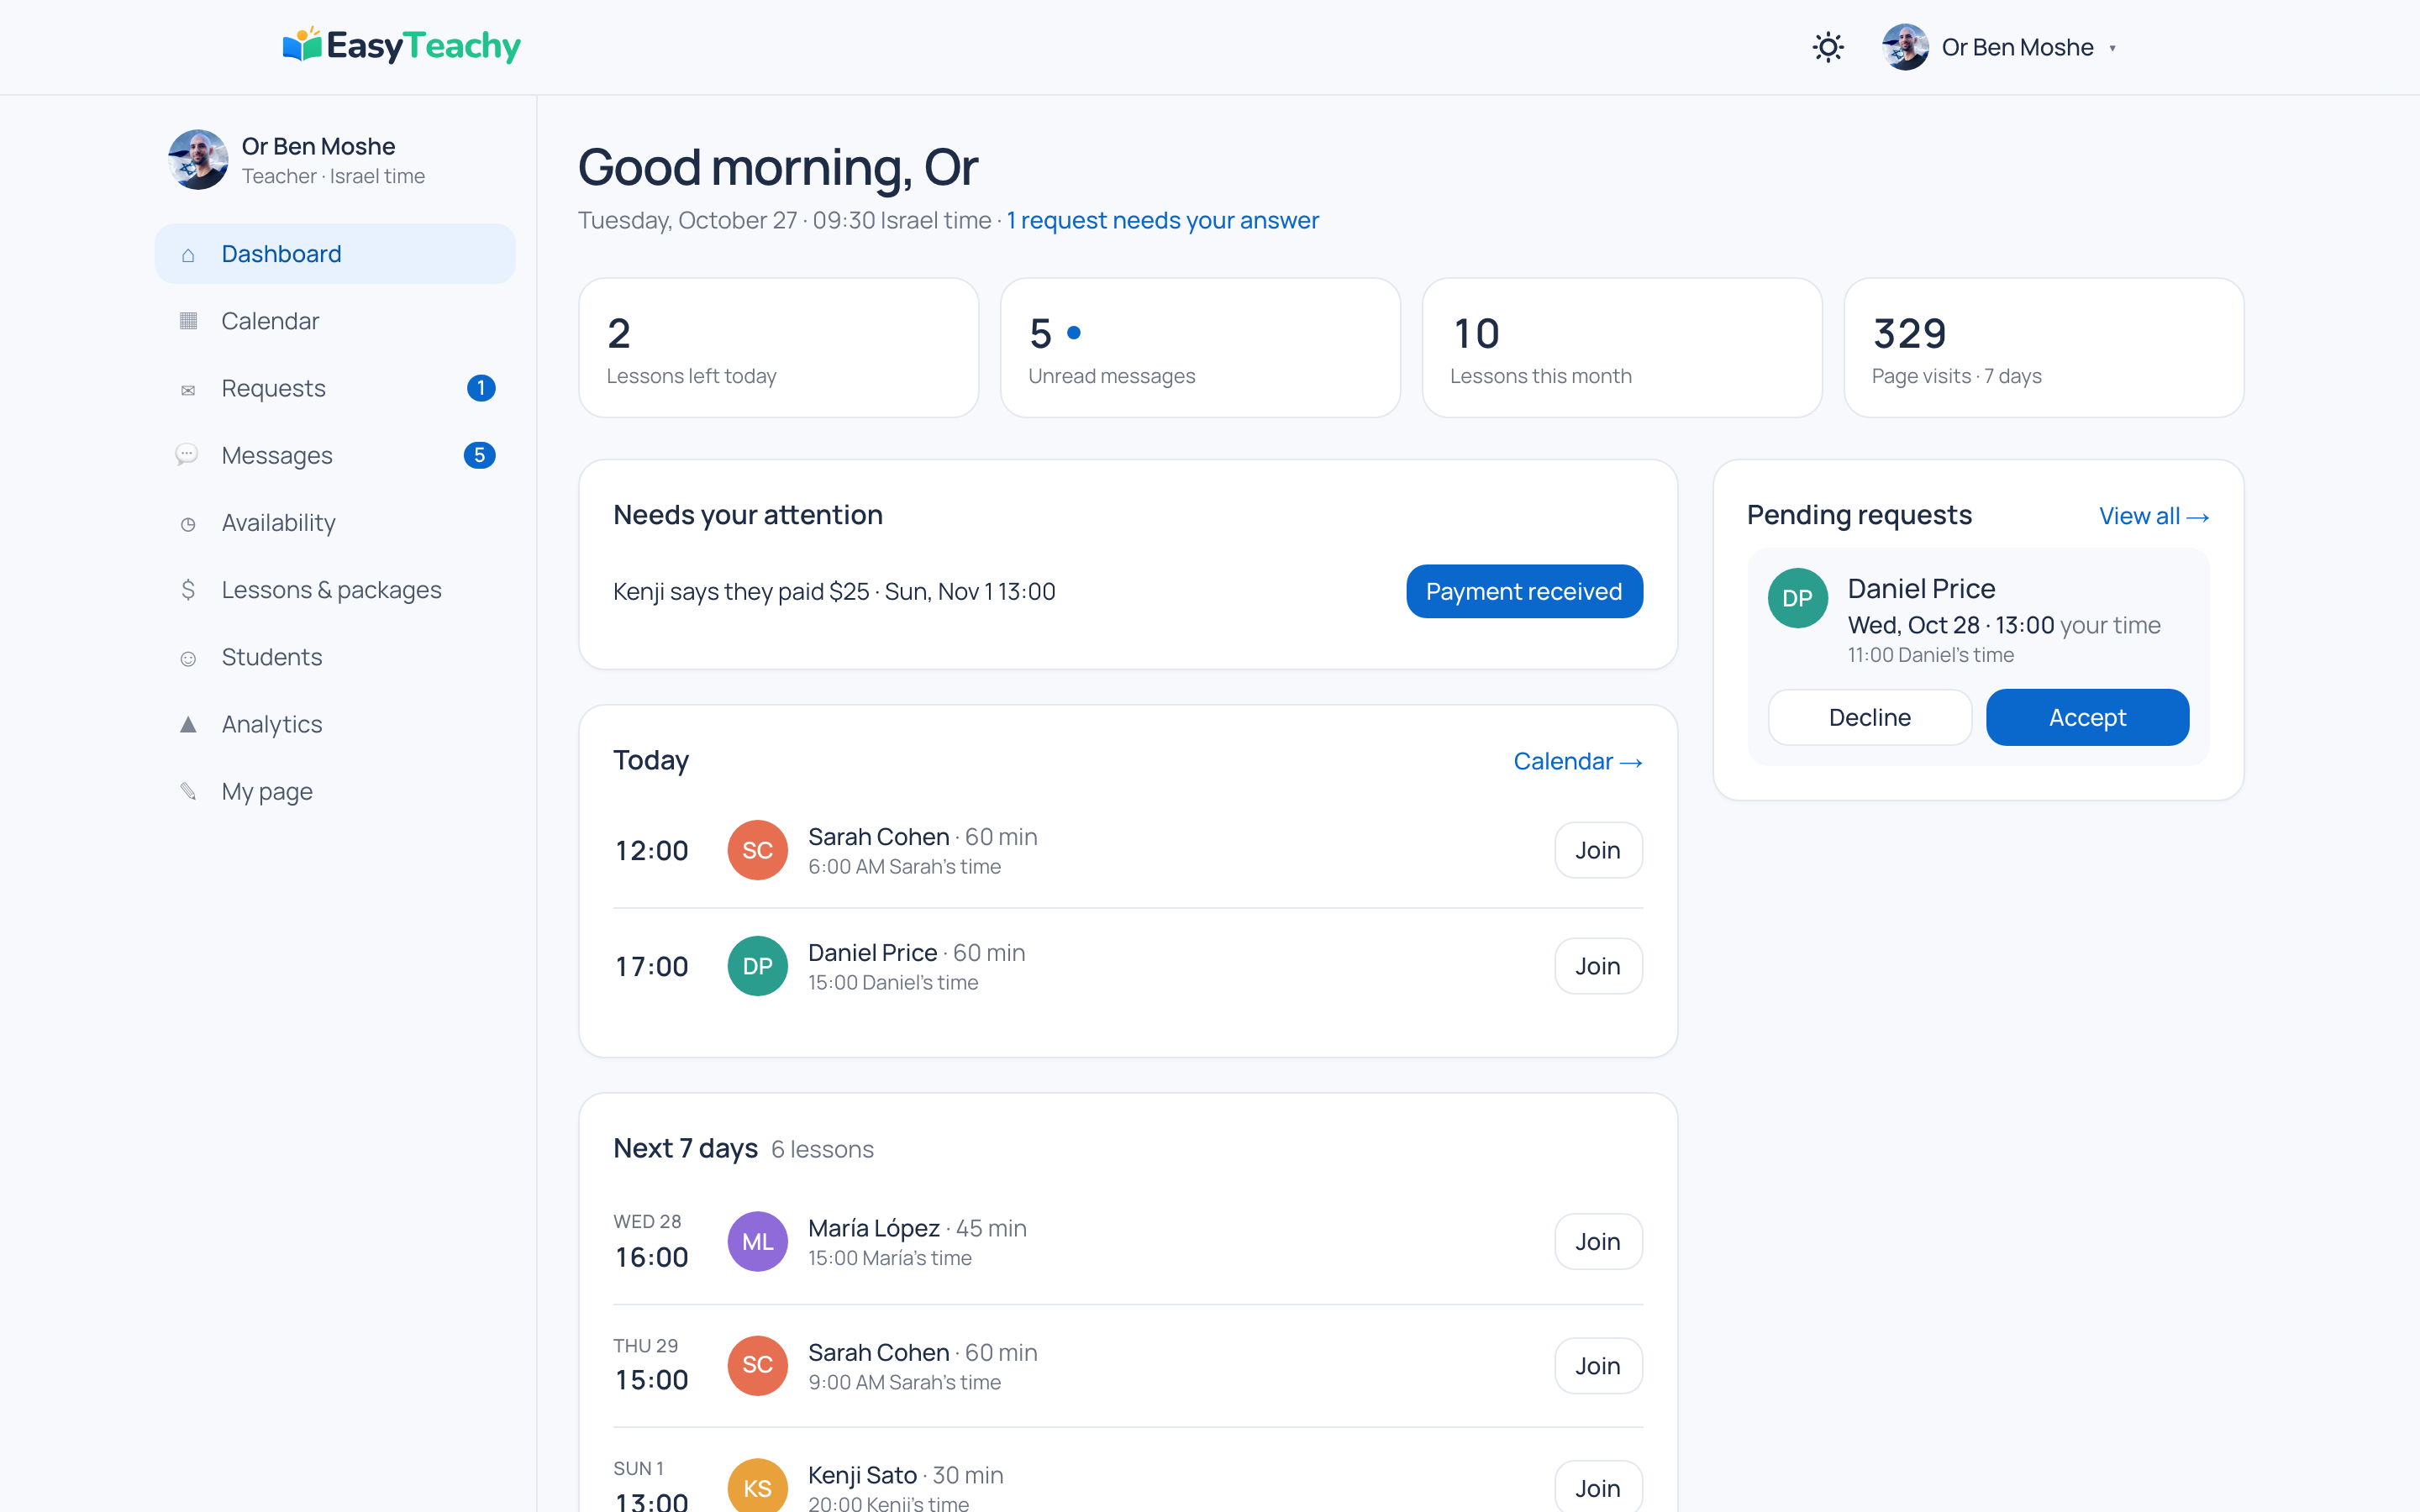Viewport: 2420px width, 1512px height.
Task: Join the 17:00 Daniel Price lesson
Action: click(x=1598, y=966)
